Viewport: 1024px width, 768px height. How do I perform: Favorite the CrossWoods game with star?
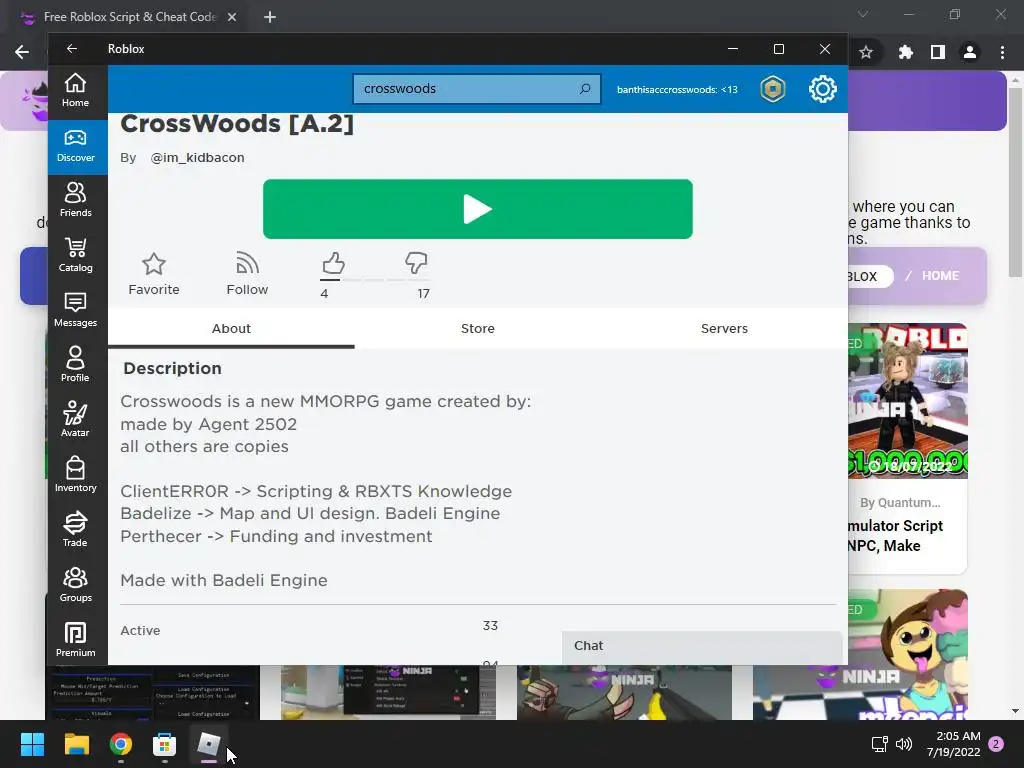tap(153, 274)
